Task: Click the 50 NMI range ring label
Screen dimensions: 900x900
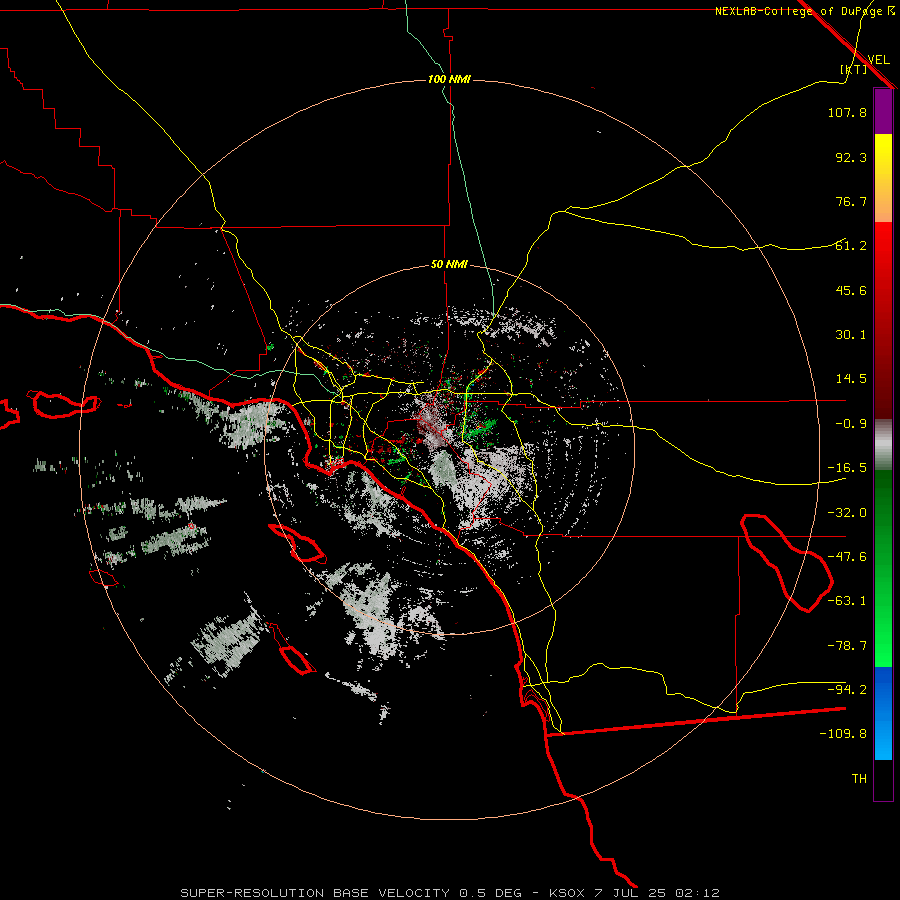Action: [x=449, y=265]
